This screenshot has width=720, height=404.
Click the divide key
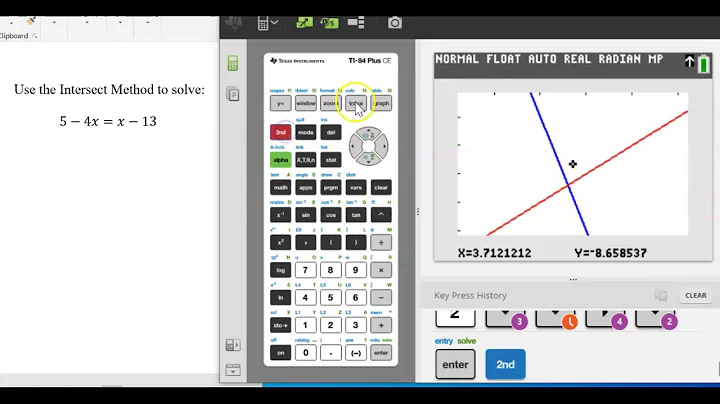[x=381, y=242]
